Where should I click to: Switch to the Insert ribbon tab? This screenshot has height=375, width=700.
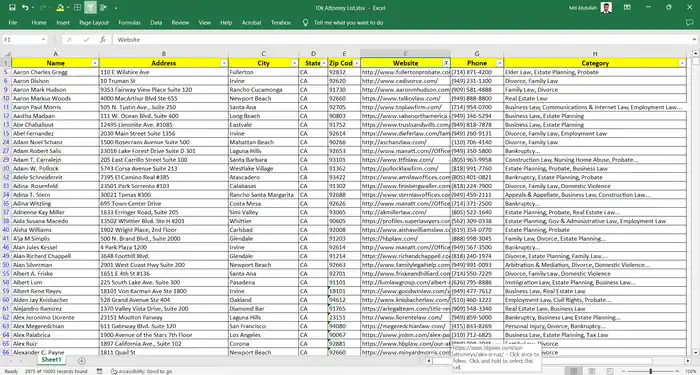[x=63, y=22]
